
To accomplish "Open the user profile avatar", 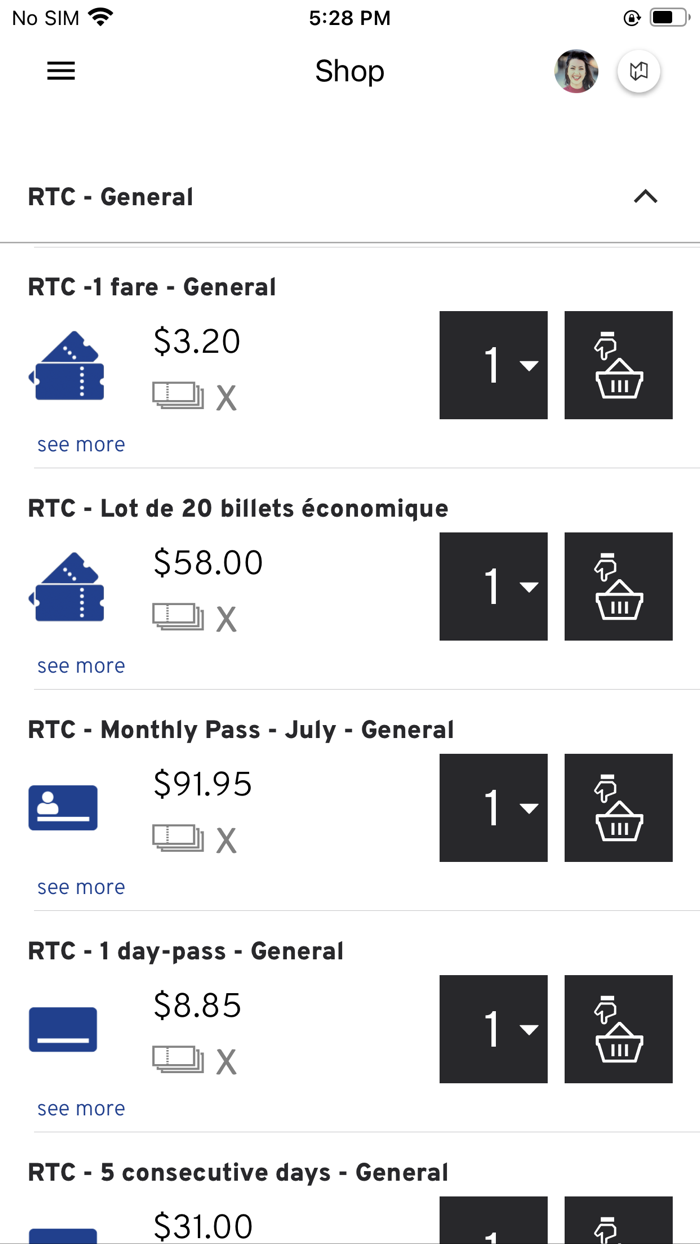I will (x=576, y=71).
